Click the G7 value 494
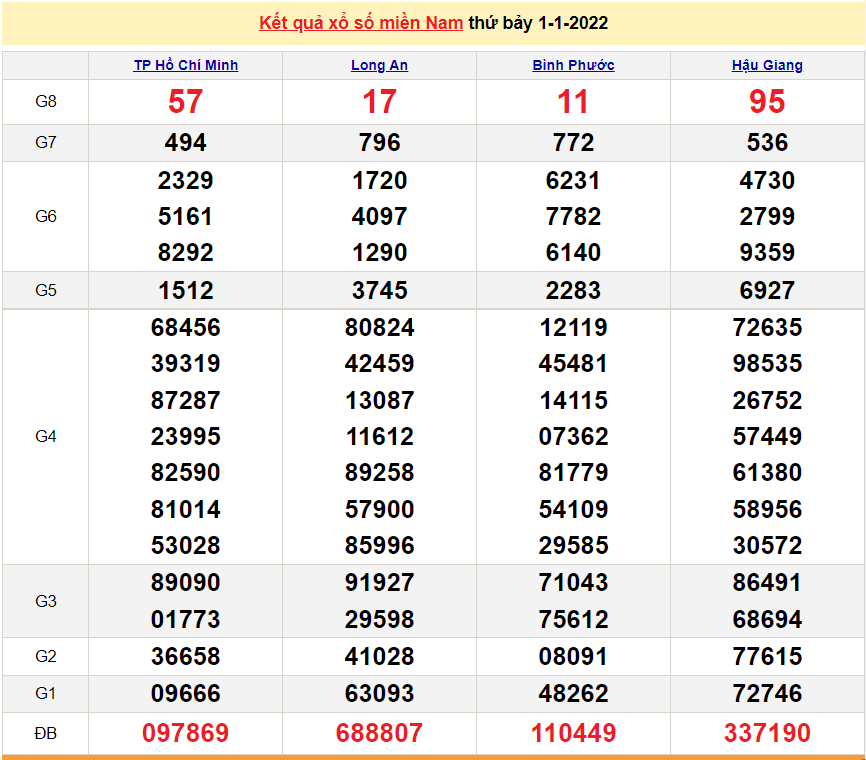 (186, 142)
